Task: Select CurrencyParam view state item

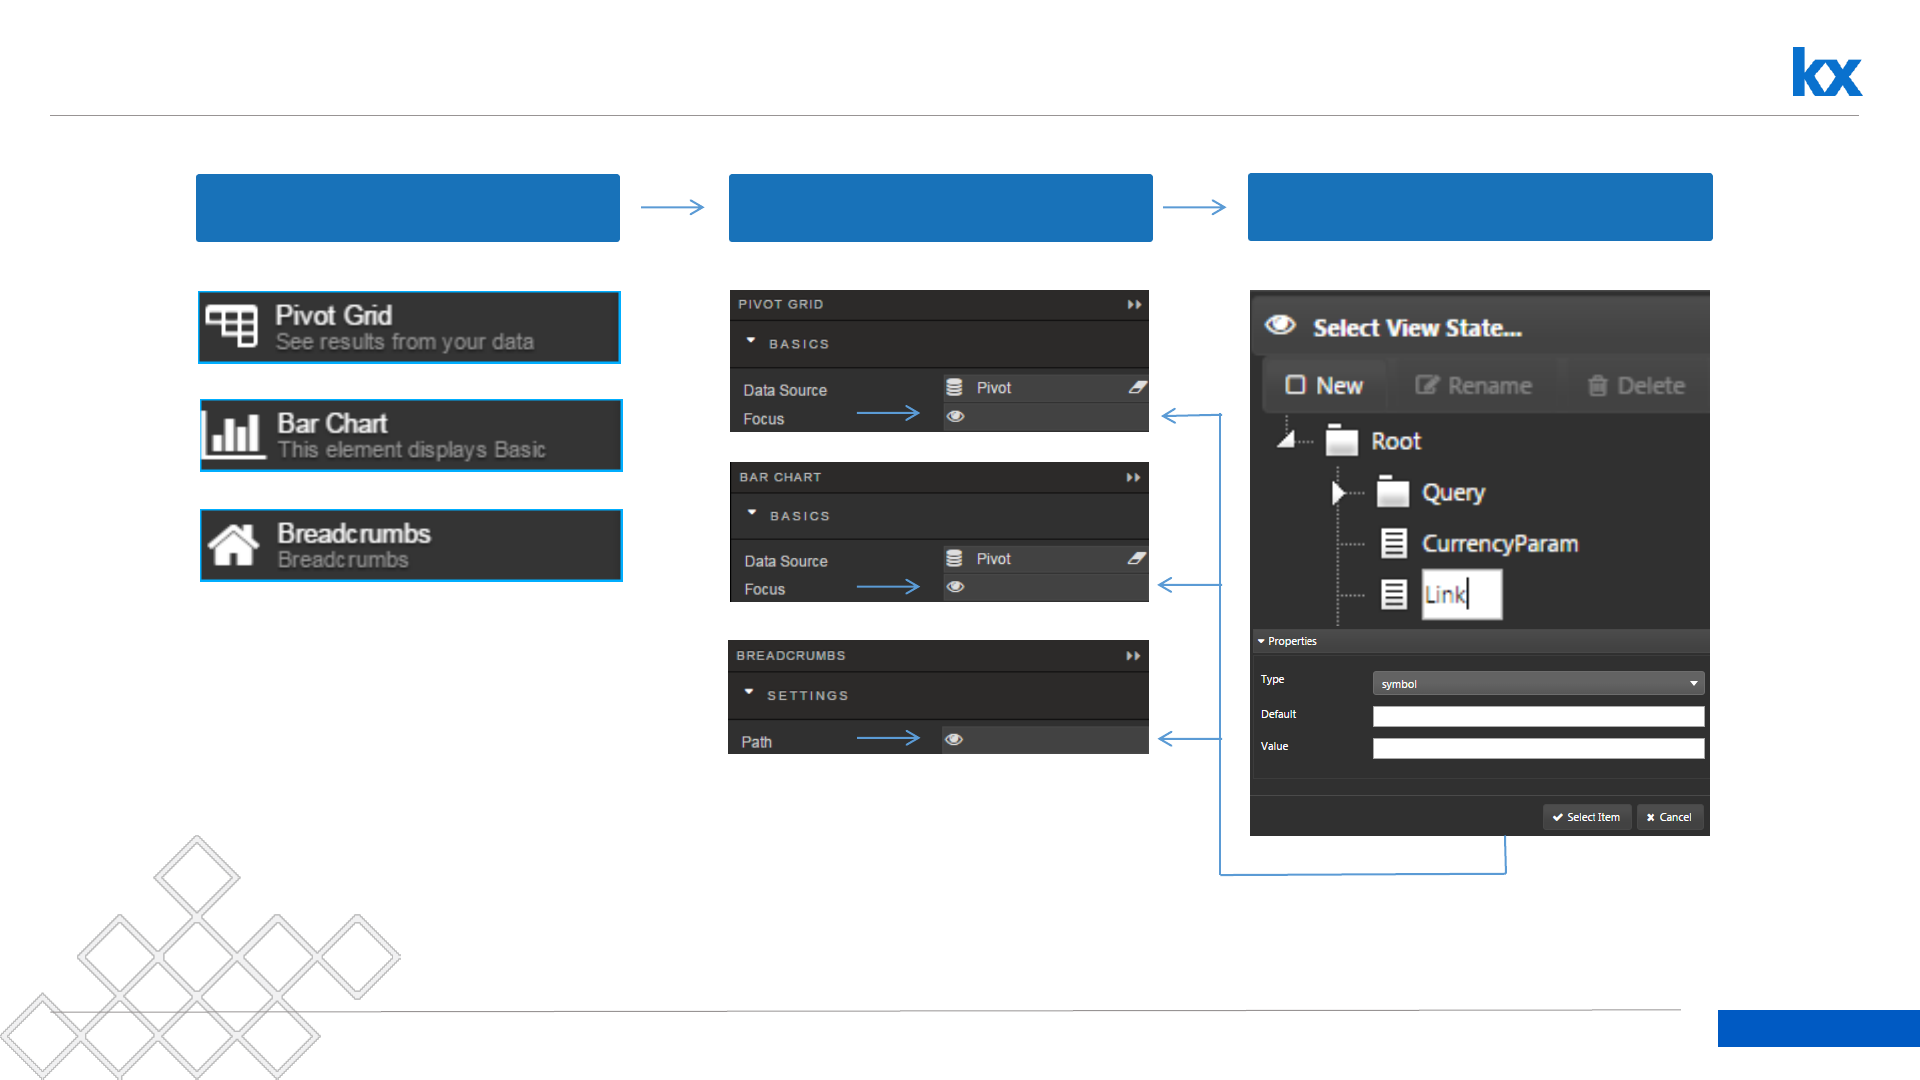Action: tap(1499, 544)
